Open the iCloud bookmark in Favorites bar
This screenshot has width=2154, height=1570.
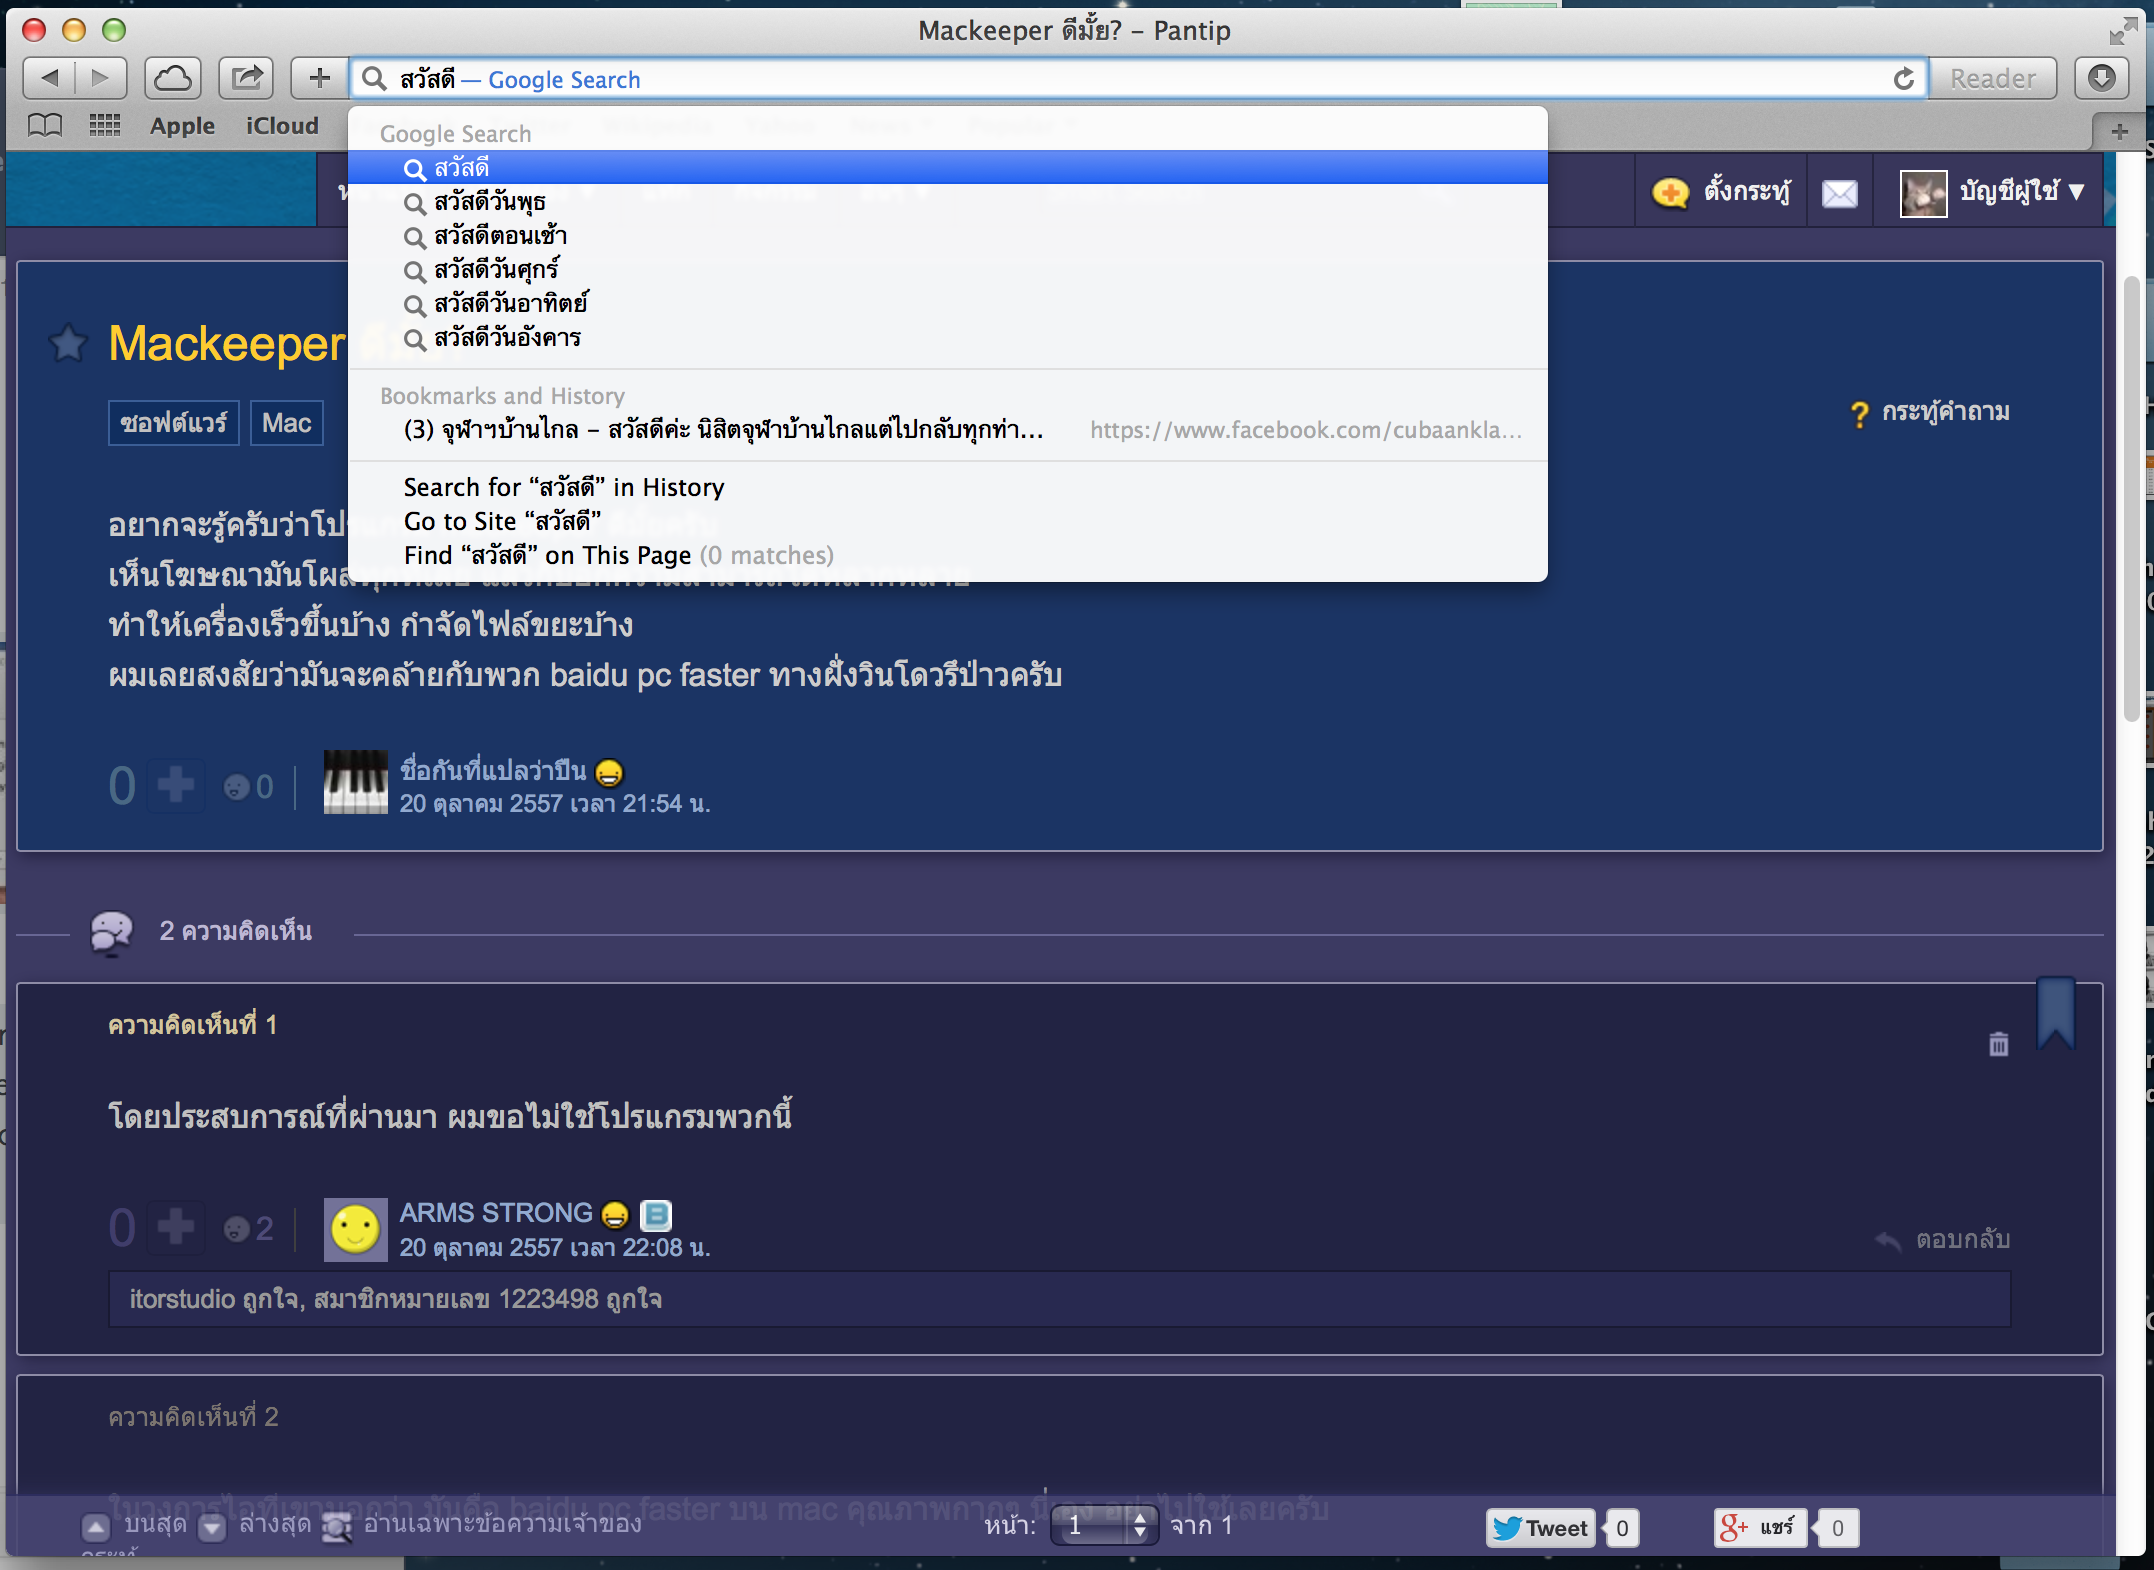[282, 126]
